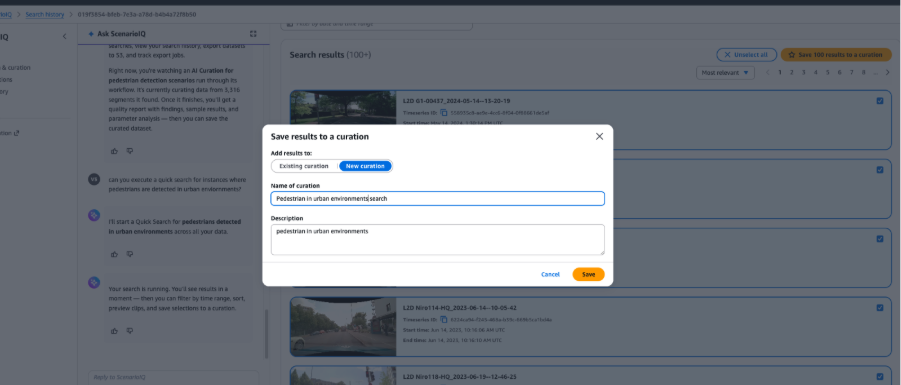Open the L2D G1-00437 result thumbnail

pos(343,107)
